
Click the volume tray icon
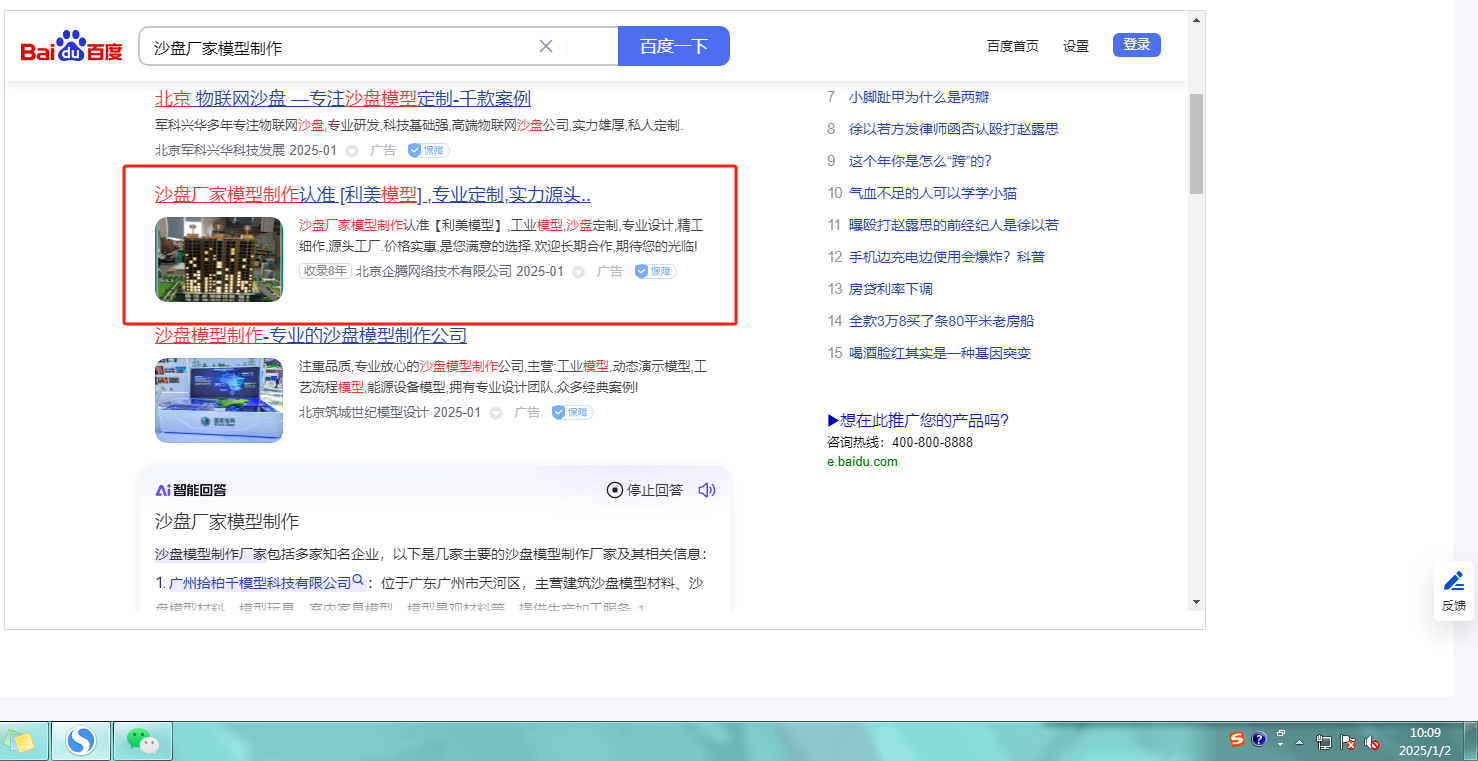[1372, 742]
